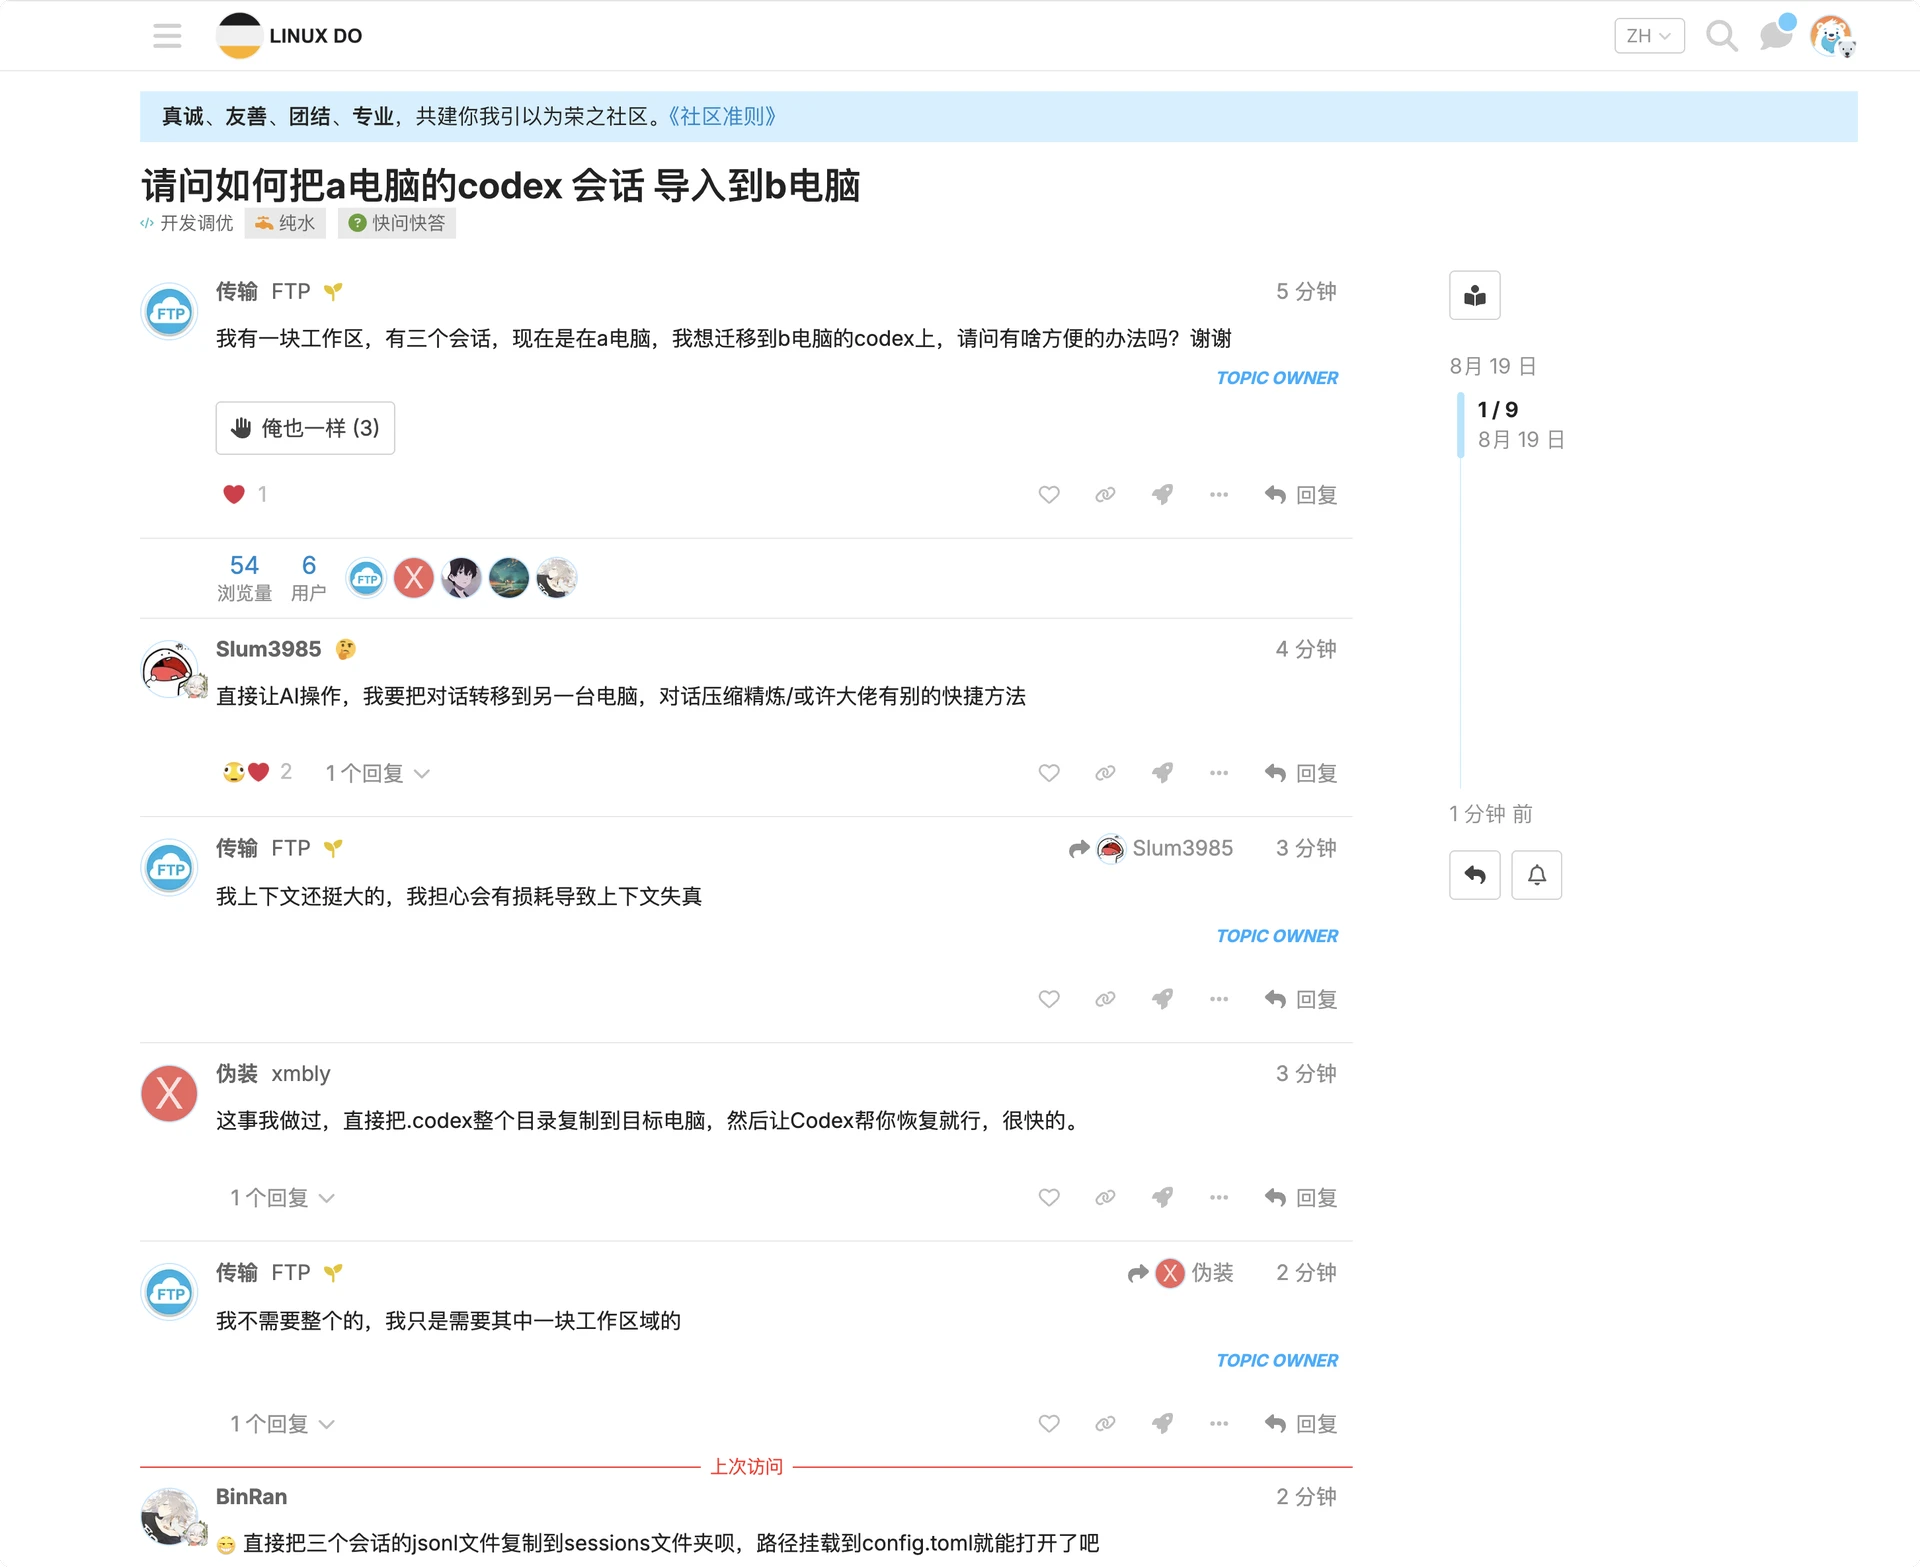
Task: Click the dark-haired anime participant avatar
Action: (461, 578)
